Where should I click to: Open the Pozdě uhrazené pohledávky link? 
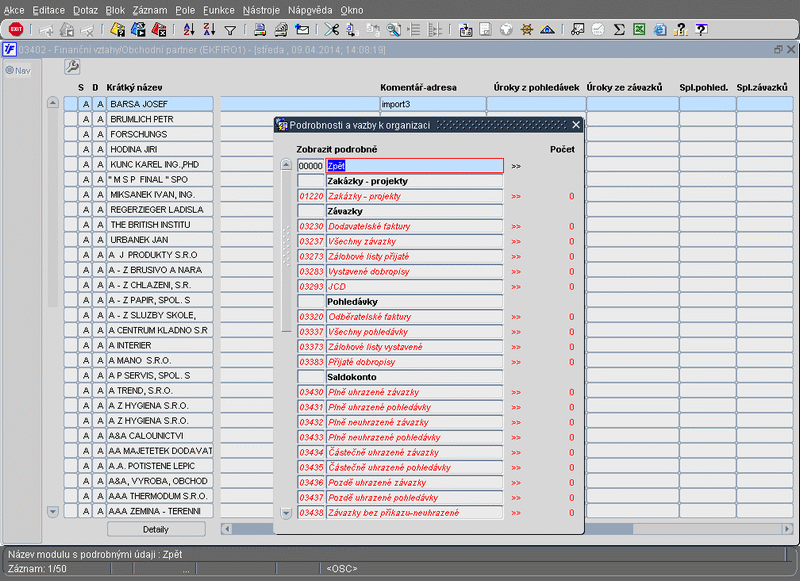[x=414, y=497]
